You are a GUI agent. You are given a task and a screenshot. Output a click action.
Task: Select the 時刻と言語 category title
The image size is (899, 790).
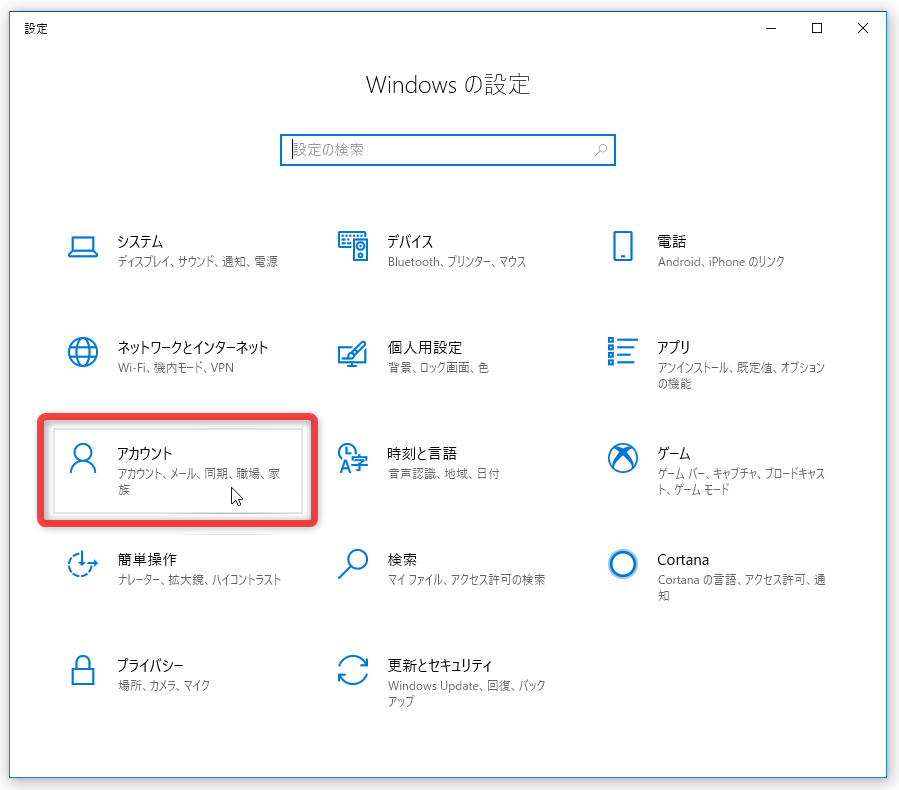pyautogui.click(x=422, y=453)
